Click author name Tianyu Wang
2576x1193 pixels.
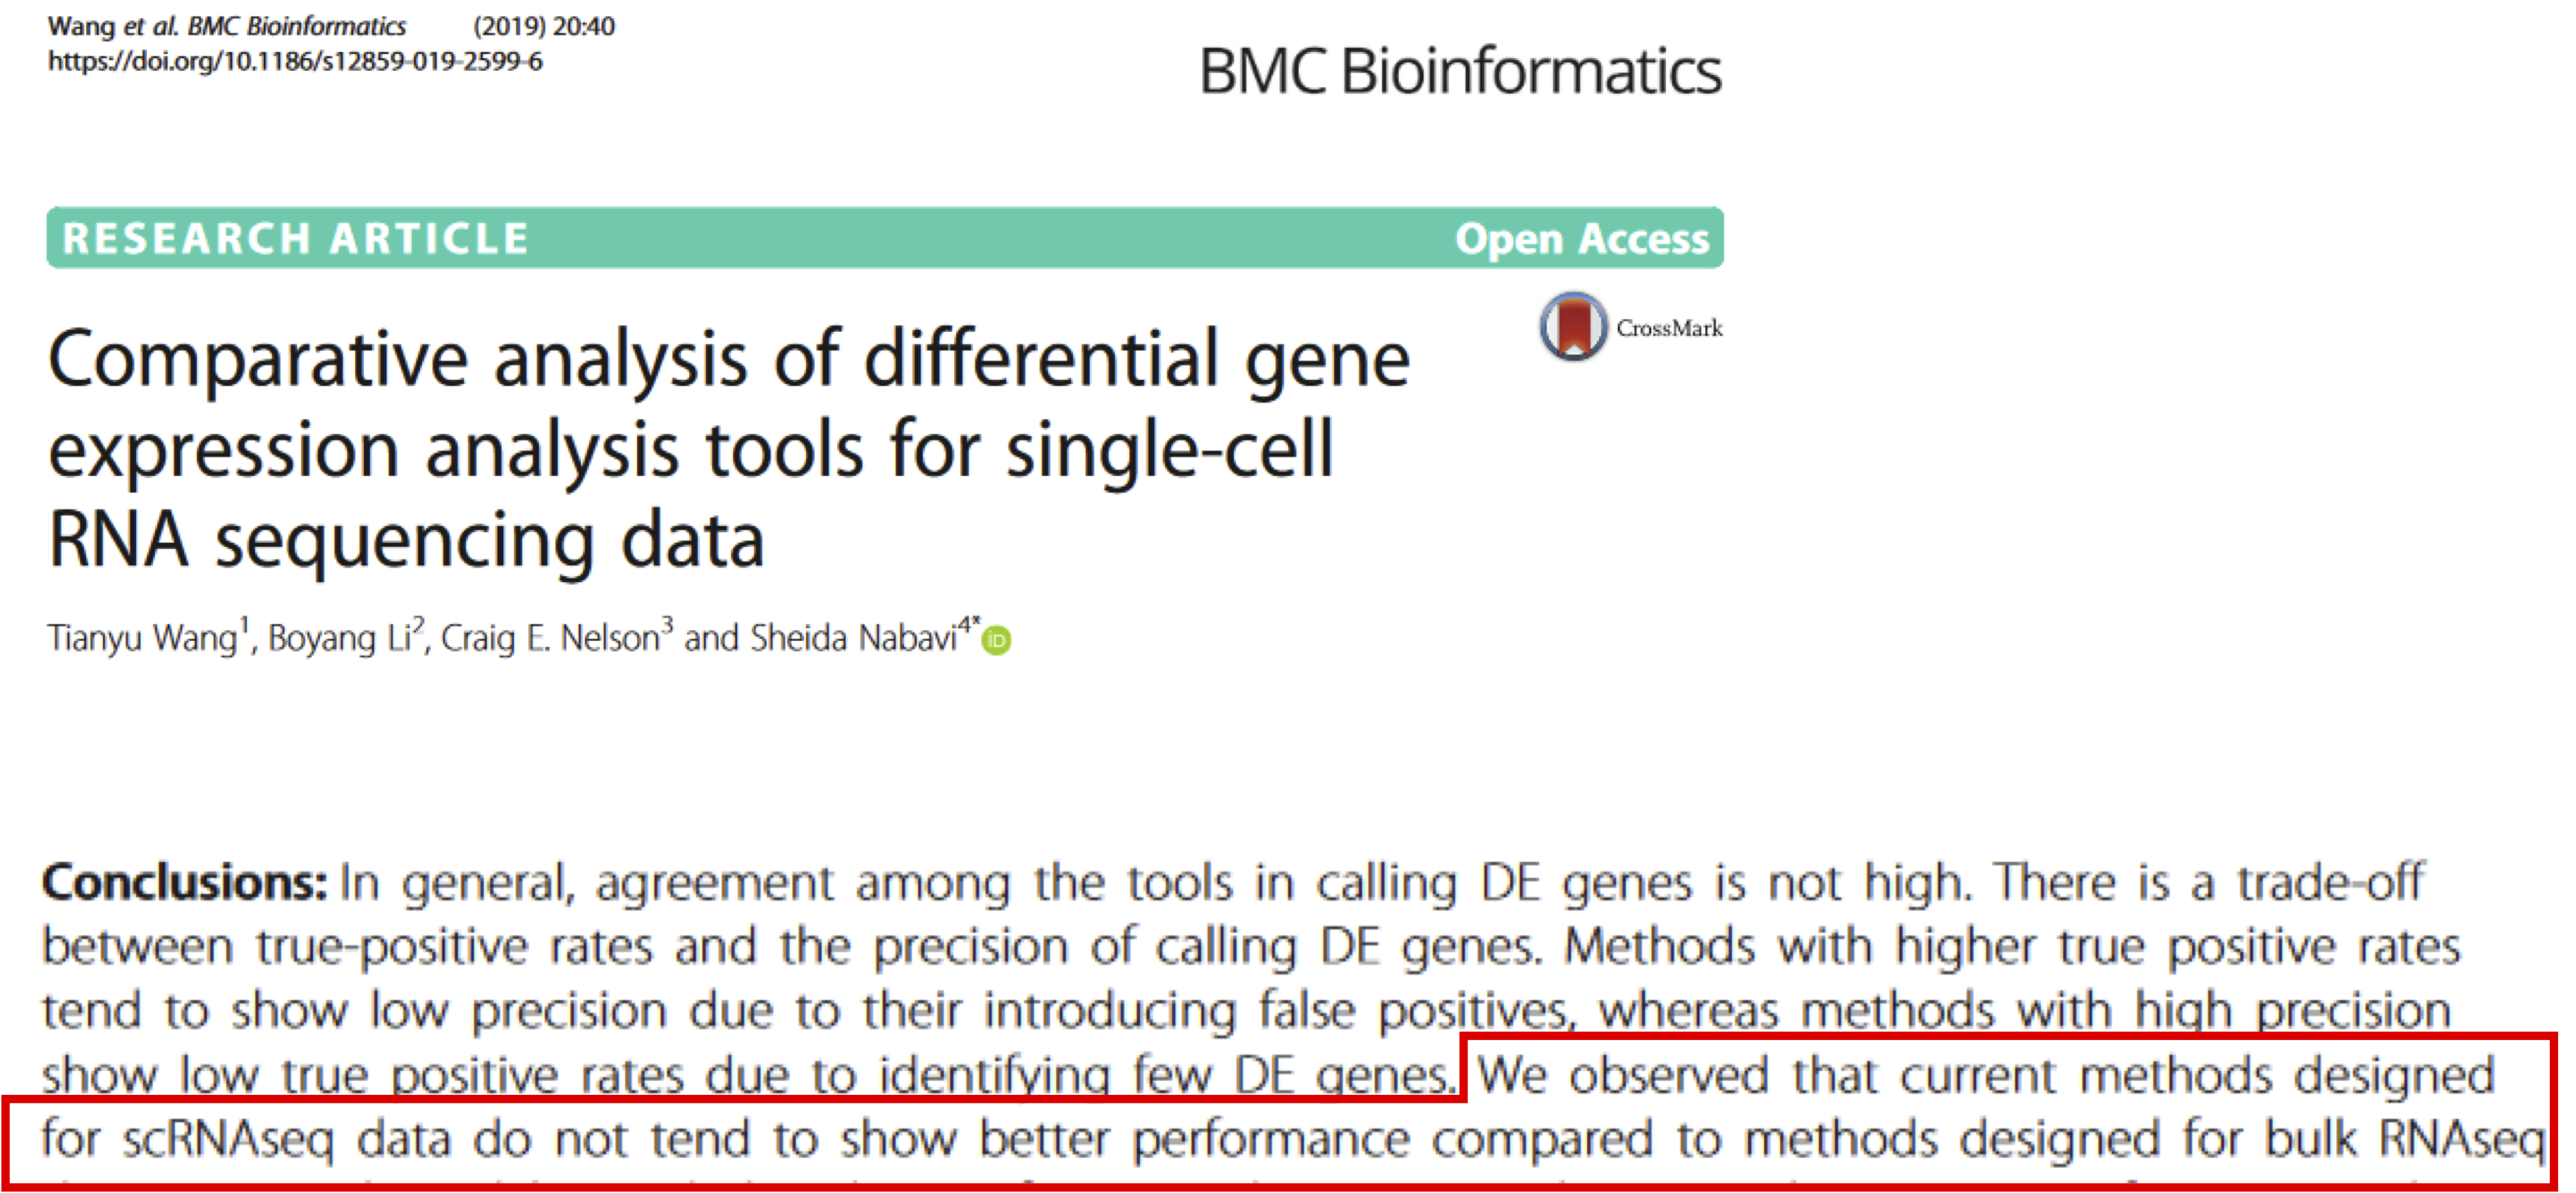(142, 638)
